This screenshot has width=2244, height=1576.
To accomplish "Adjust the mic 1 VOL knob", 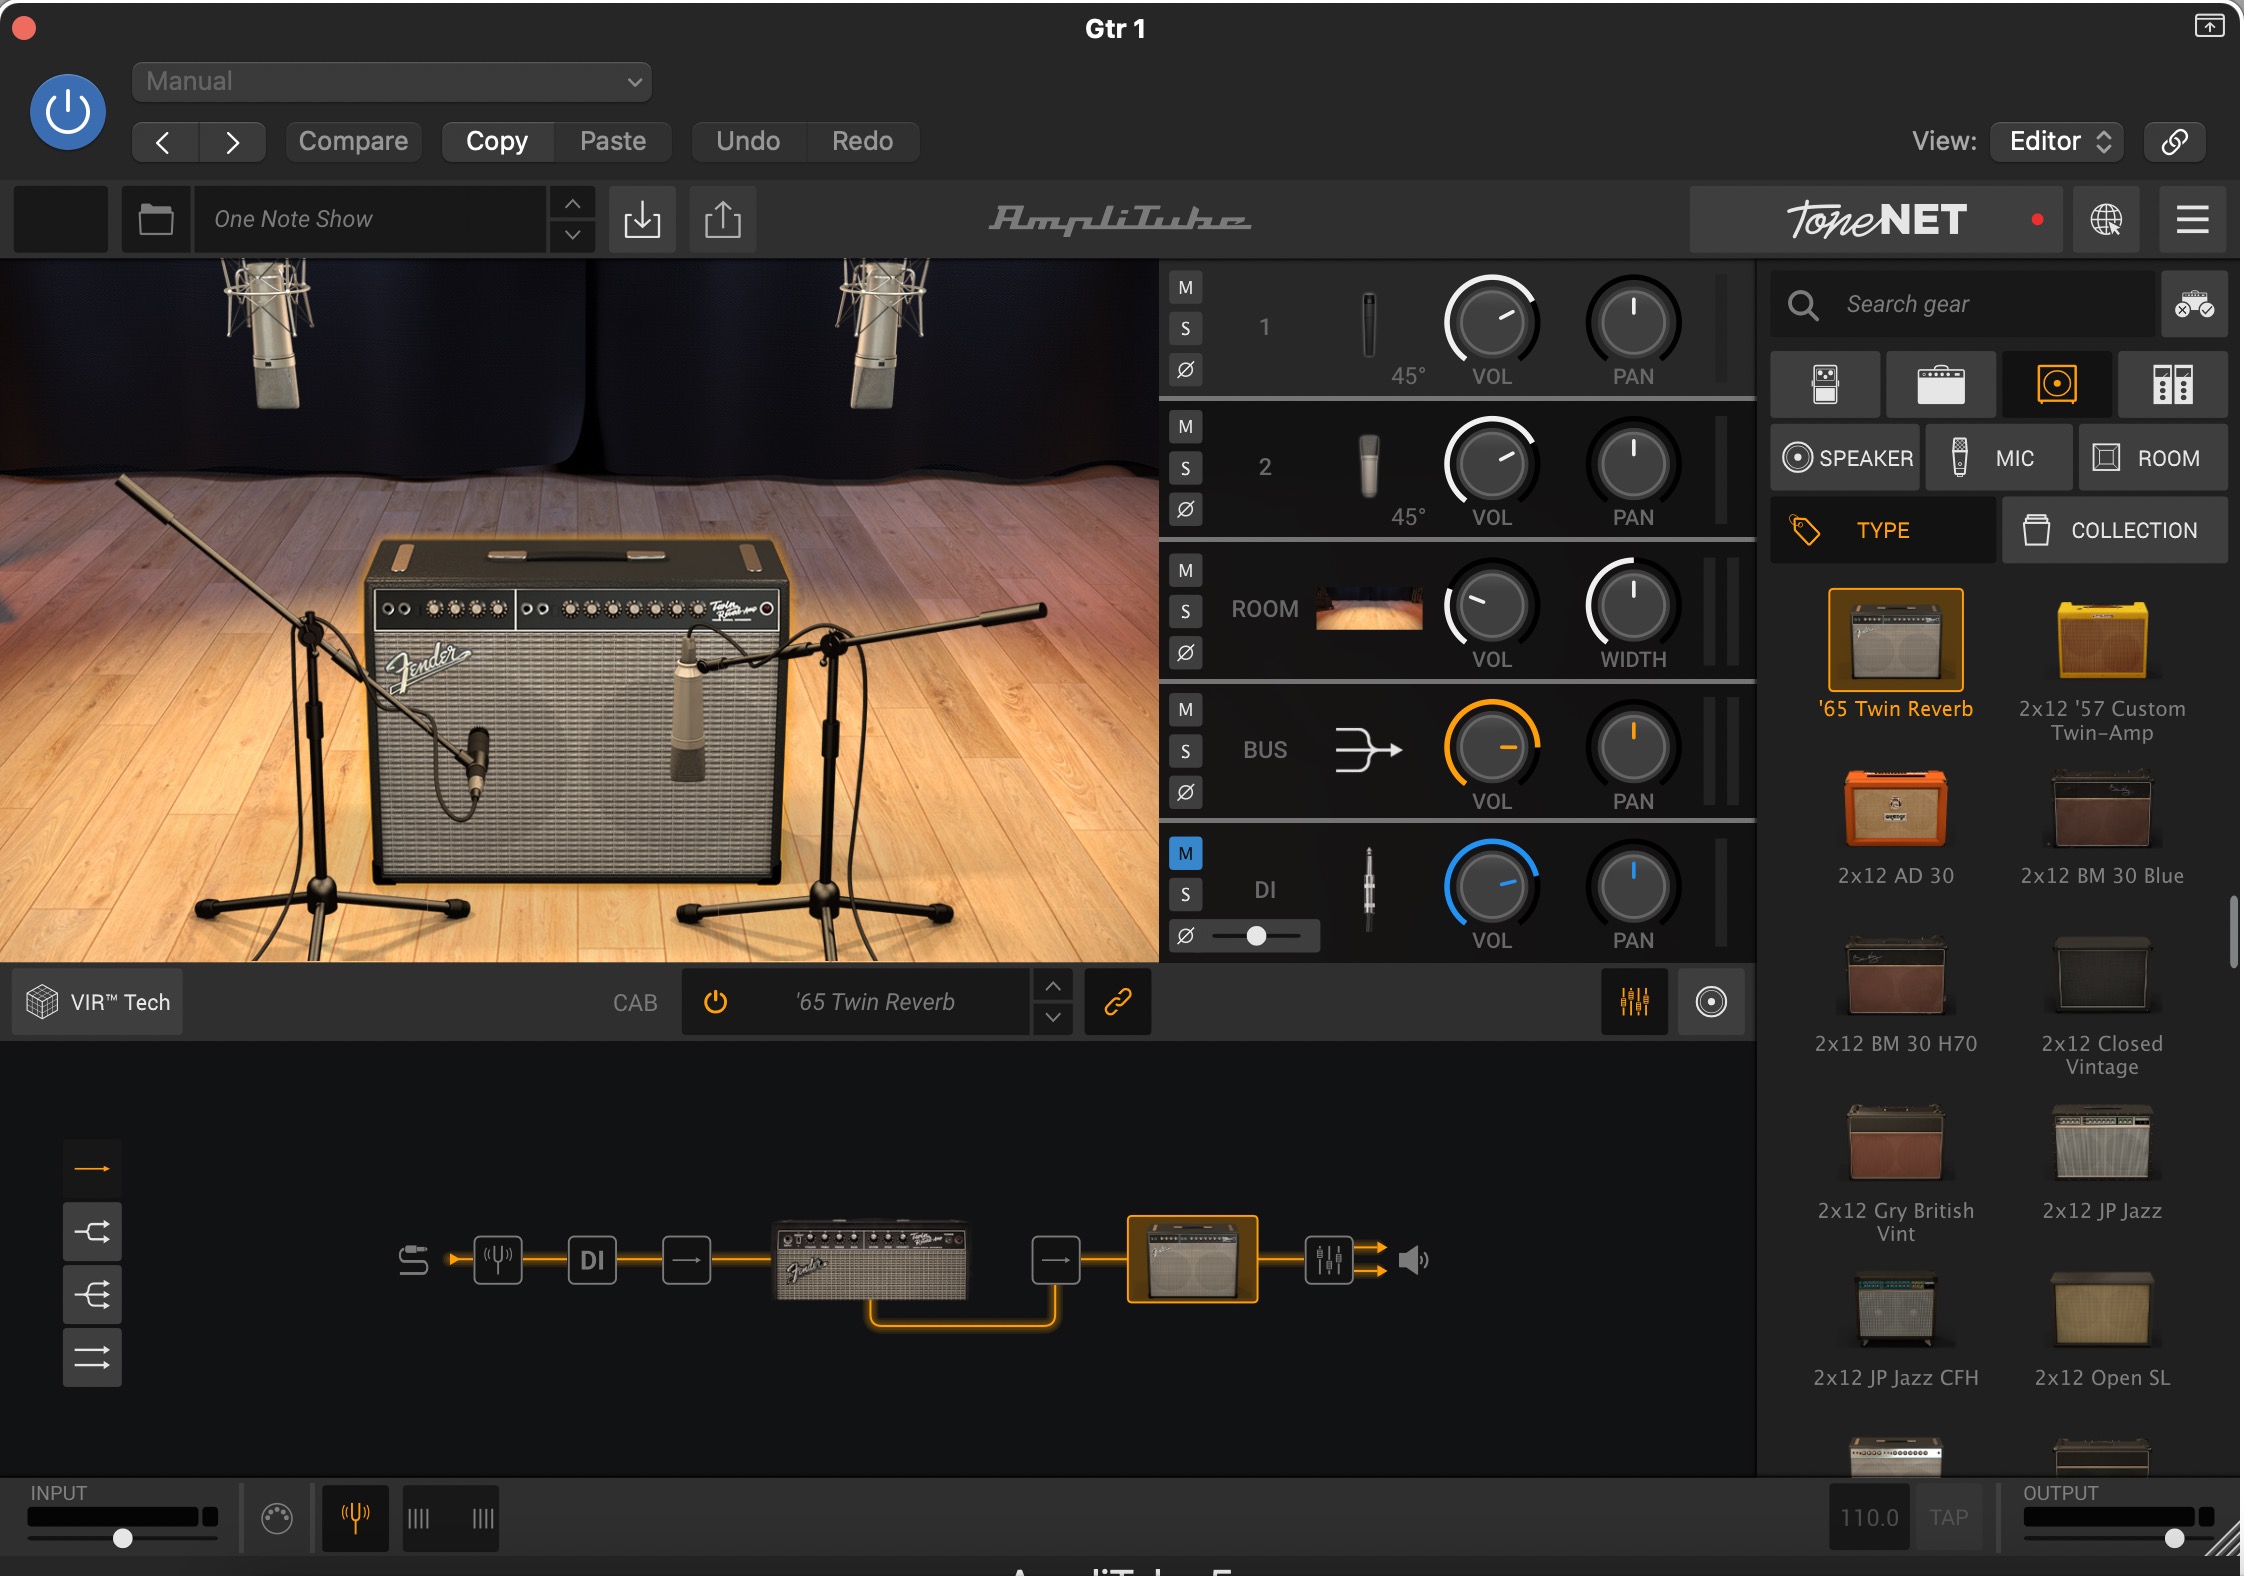I will [1491, 323].
